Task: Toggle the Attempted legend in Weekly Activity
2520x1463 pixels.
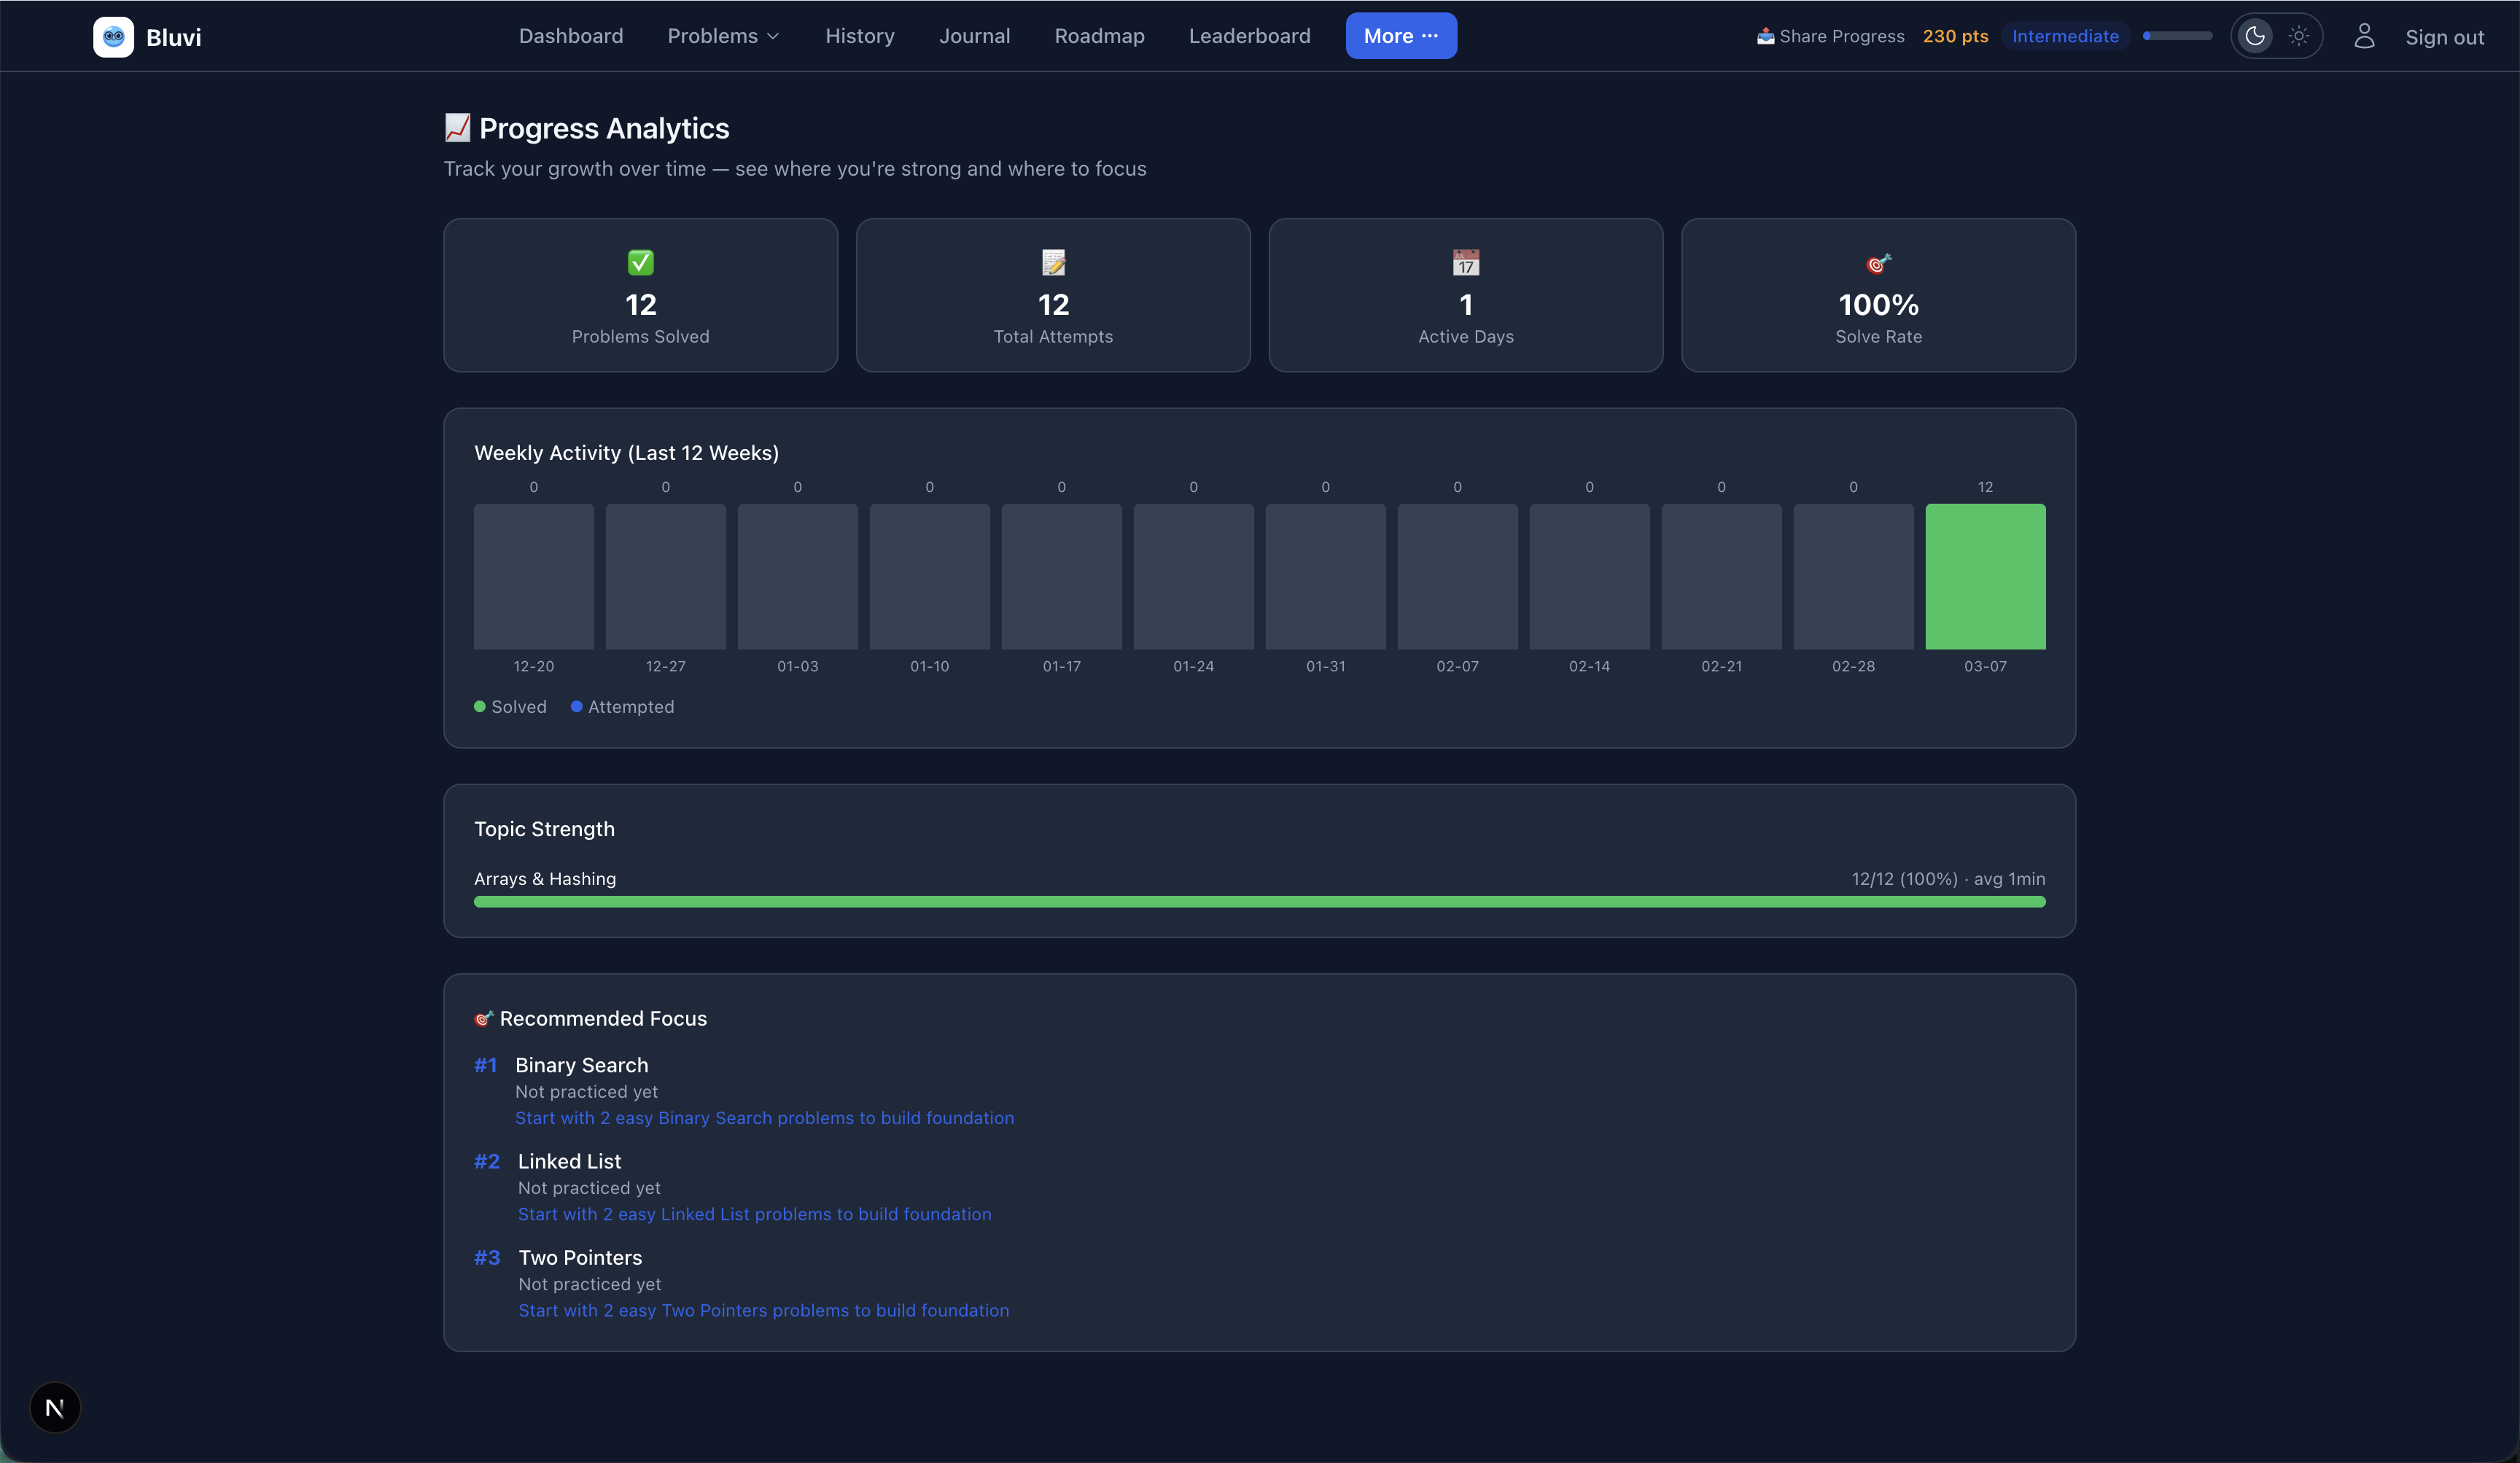Action: pyautogui.click(x=622, y=707)
